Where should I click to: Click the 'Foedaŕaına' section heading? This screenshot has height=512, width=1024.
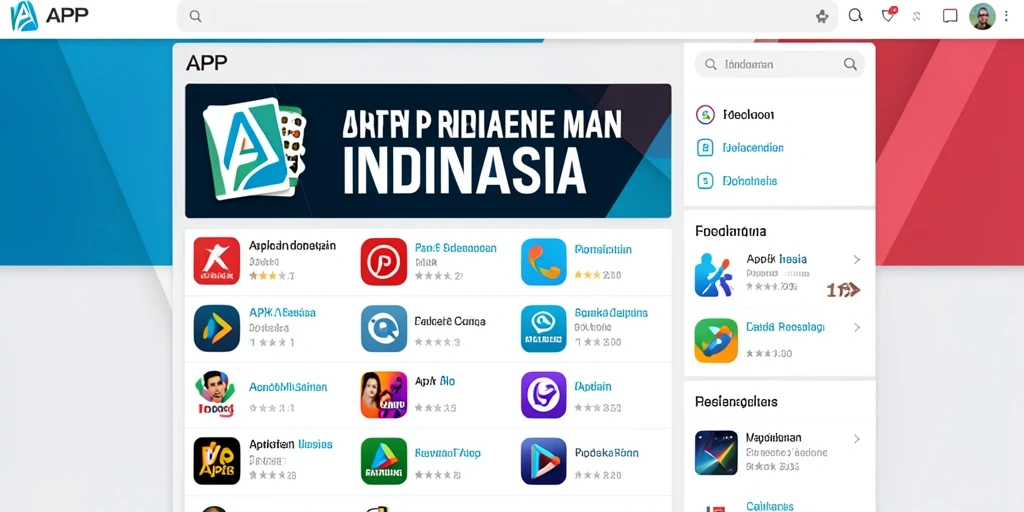coord(731,231)
